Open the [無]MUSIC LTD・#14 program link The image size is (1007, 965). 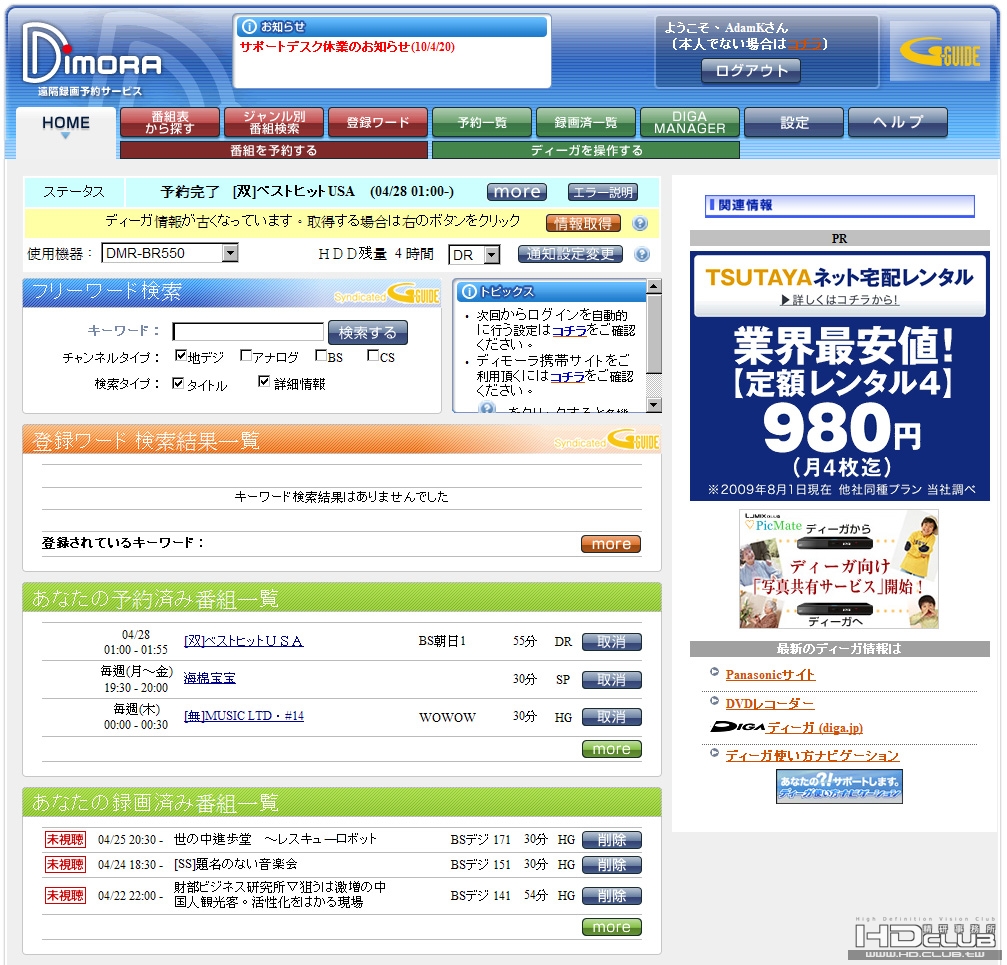click(x=243, y=715)
